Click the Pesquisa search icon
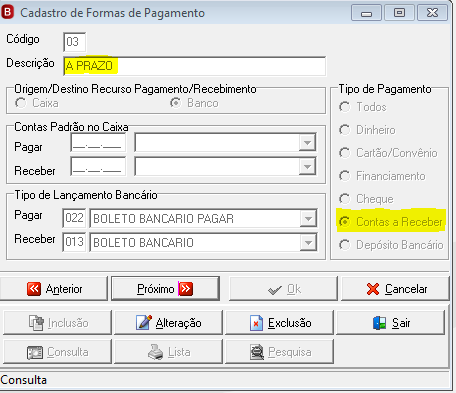 [x=257, y=352]
